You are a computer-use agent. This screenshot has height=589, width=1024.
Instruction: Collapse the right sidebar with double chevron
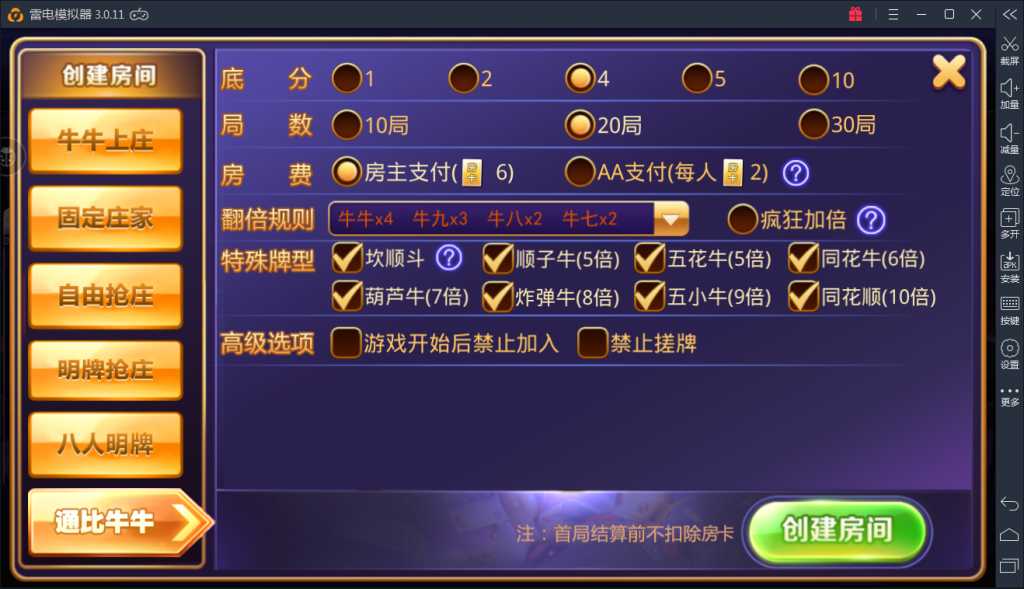point(1010,14)
